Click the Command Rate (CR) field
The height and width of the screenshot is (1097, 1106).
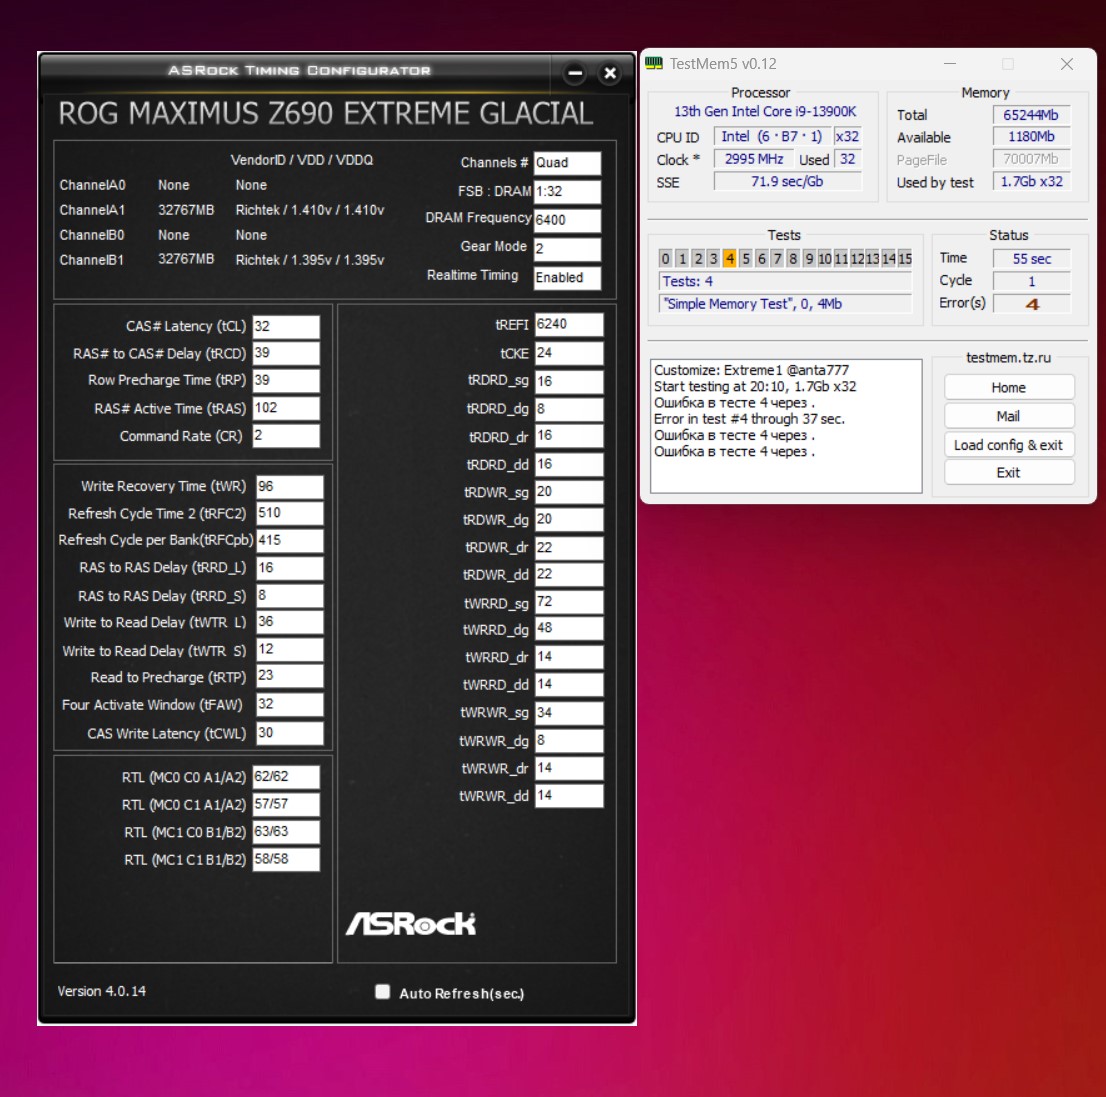pyautogui.click(x=286, y=435)
